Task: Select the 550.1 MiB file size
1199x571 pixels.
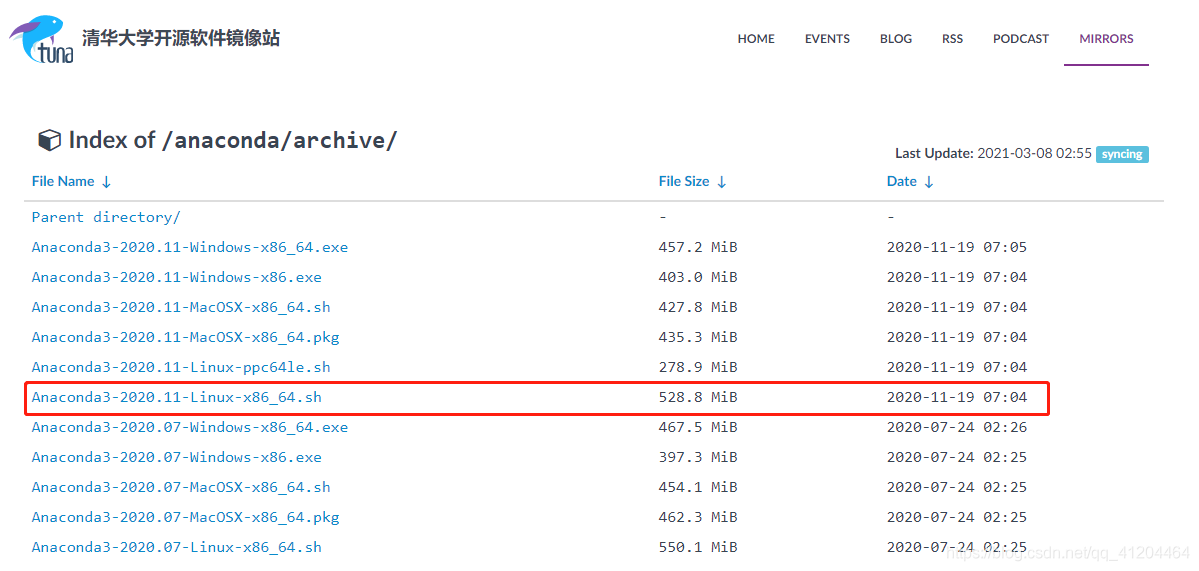Action: coord(697,547)
